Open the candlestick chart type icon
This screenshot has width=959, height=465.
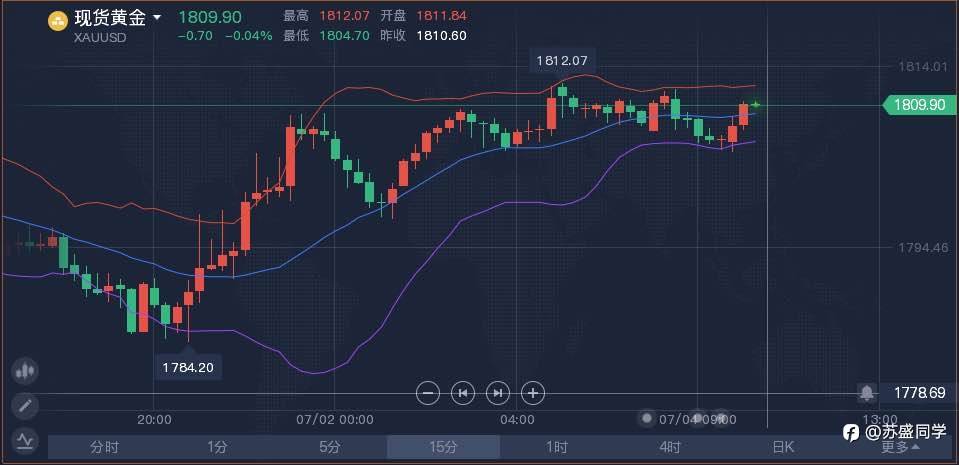pyautogui.click(x=25, y=371)
